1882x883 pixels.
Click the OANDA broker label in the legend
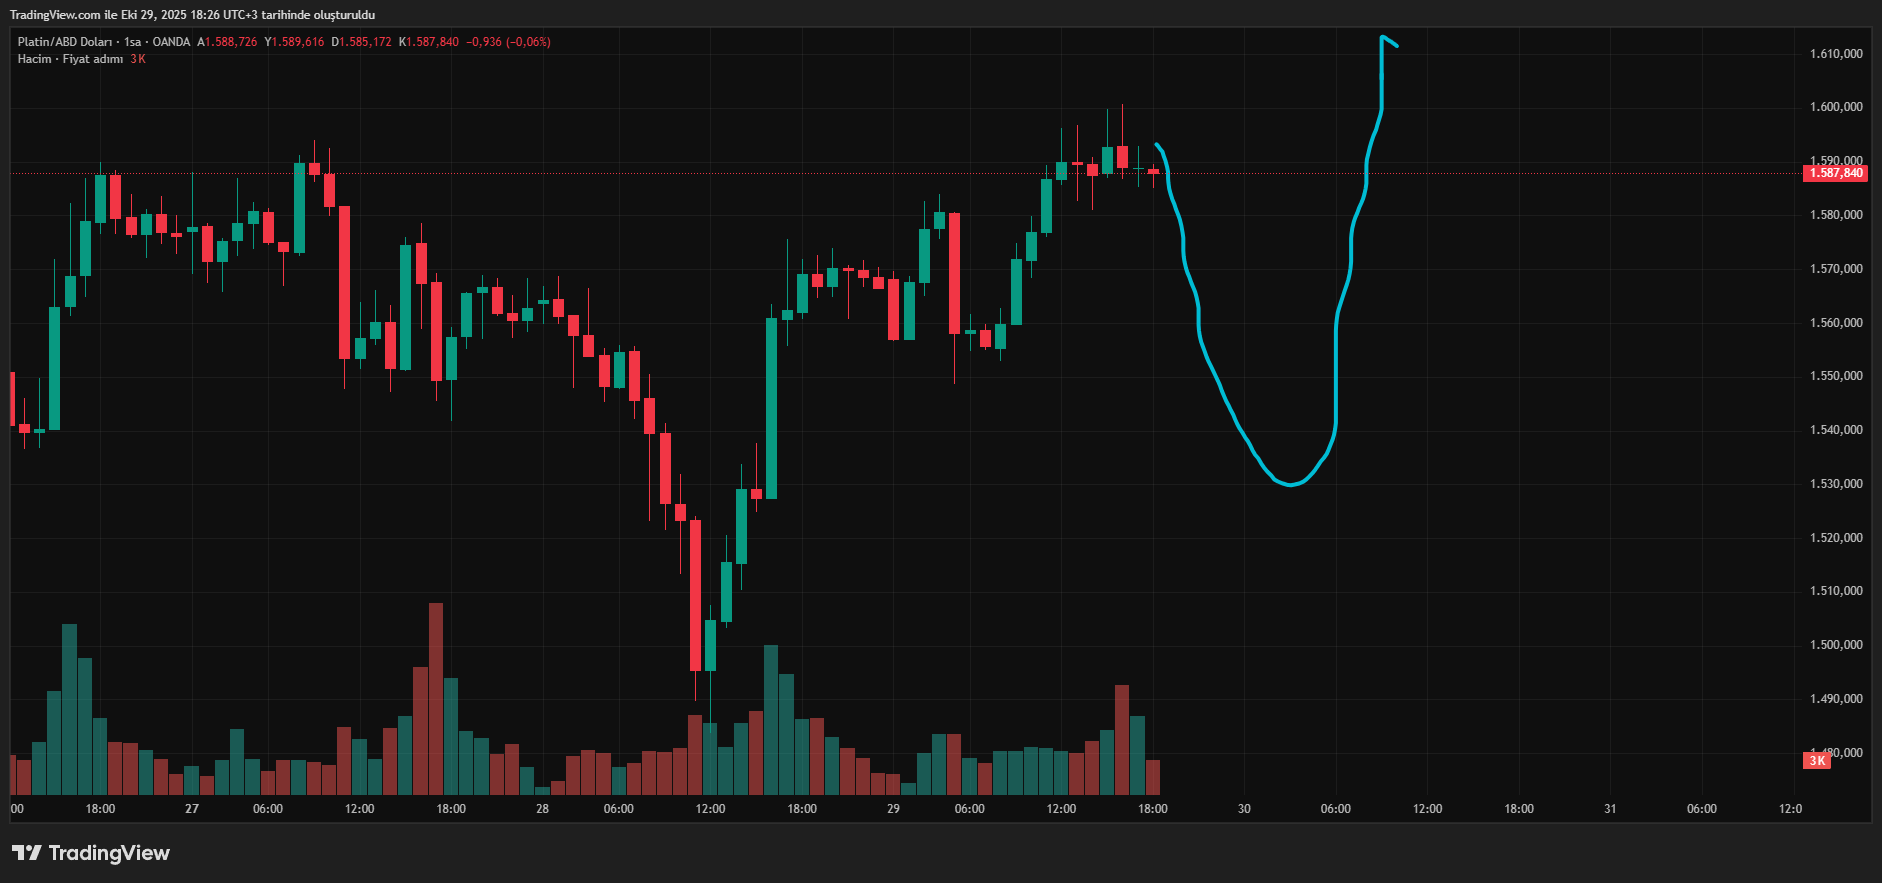click(171, 42)
